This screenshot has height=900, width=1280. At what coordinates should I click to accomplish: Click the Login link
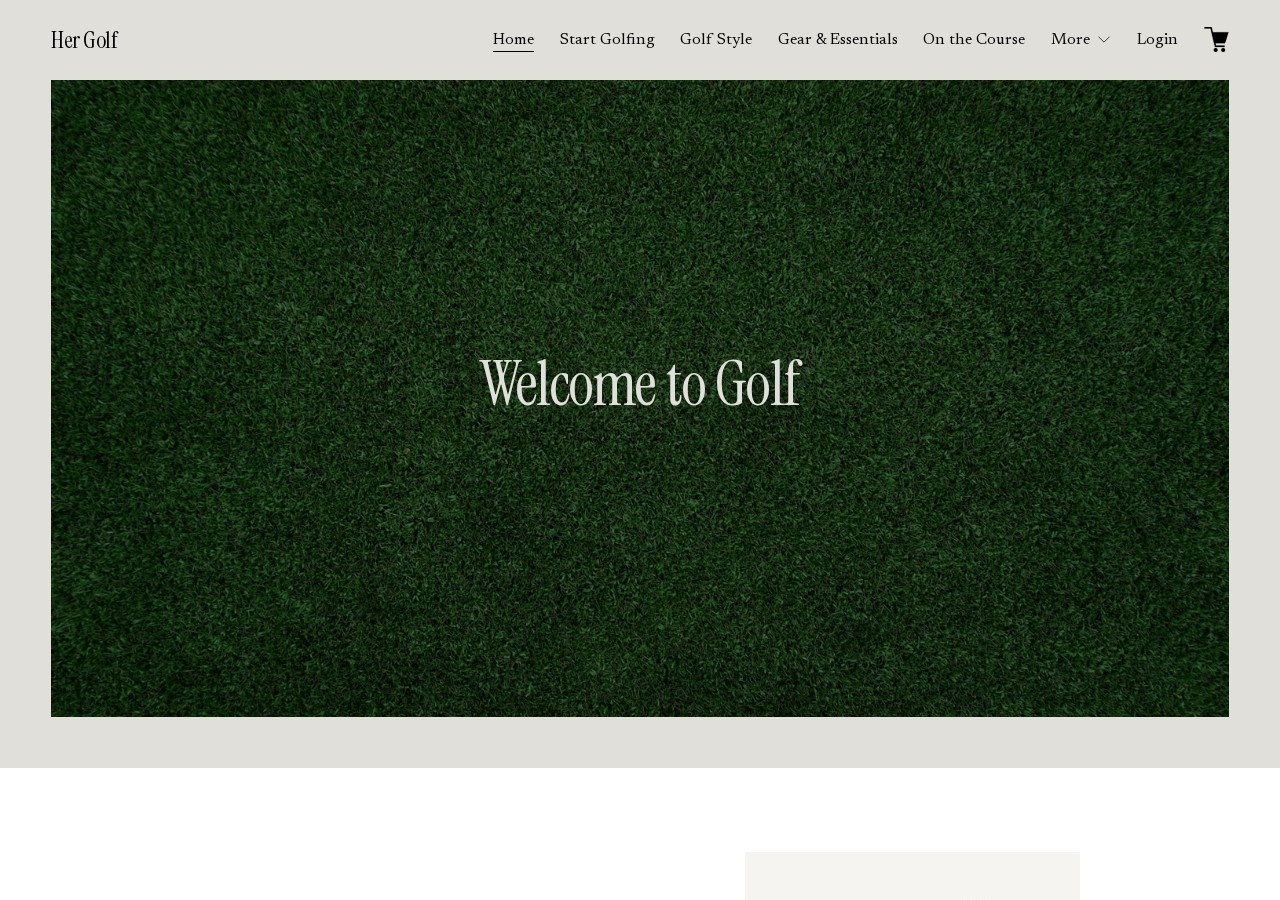click(1157, 40)
